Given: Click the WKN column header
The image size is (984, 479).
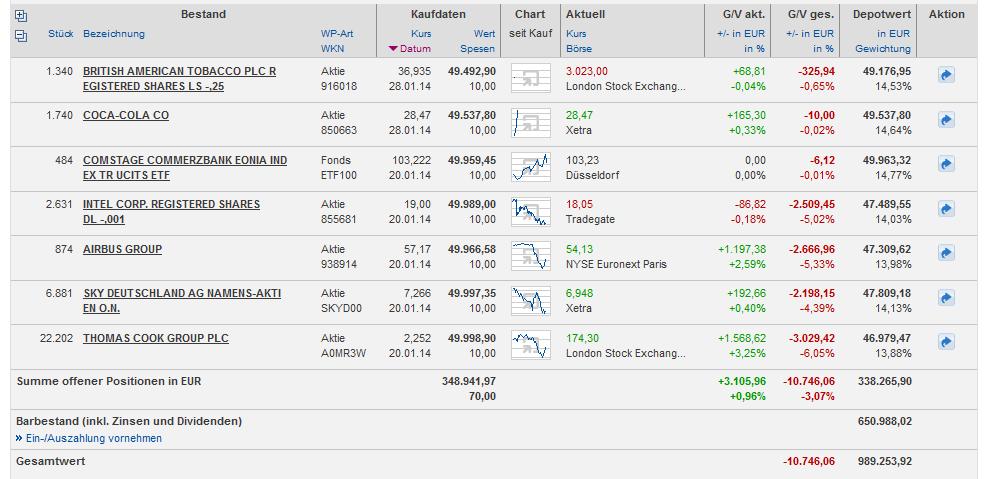Looking at the screenshot, I should 332,48.
